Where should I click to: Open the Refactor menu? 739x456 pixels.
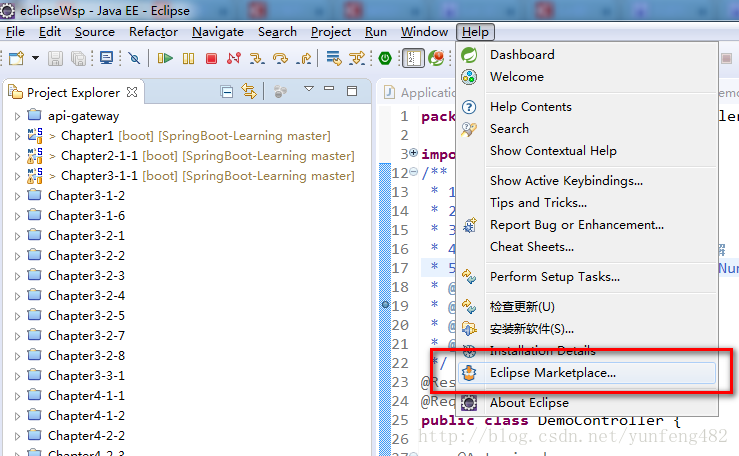153,32
